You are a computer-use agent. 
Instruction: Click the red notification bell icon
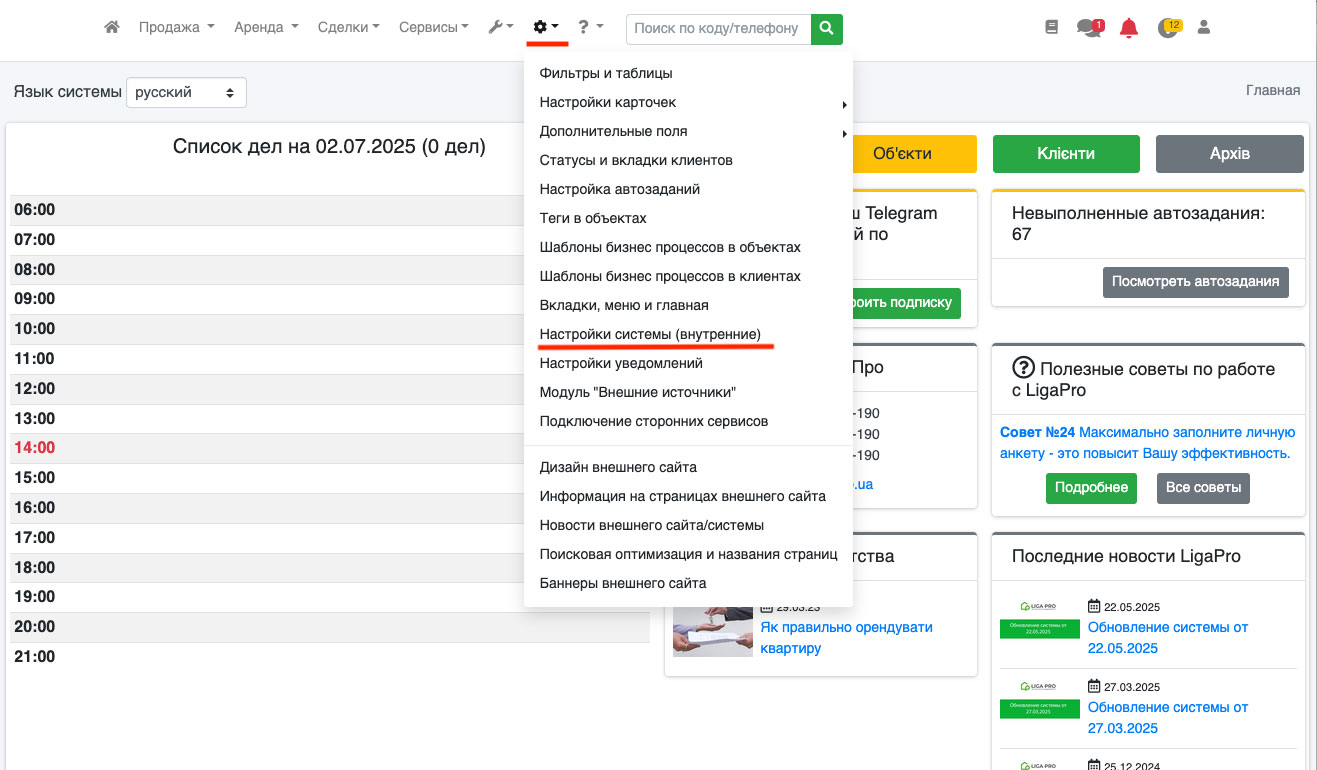point(1129,28)
